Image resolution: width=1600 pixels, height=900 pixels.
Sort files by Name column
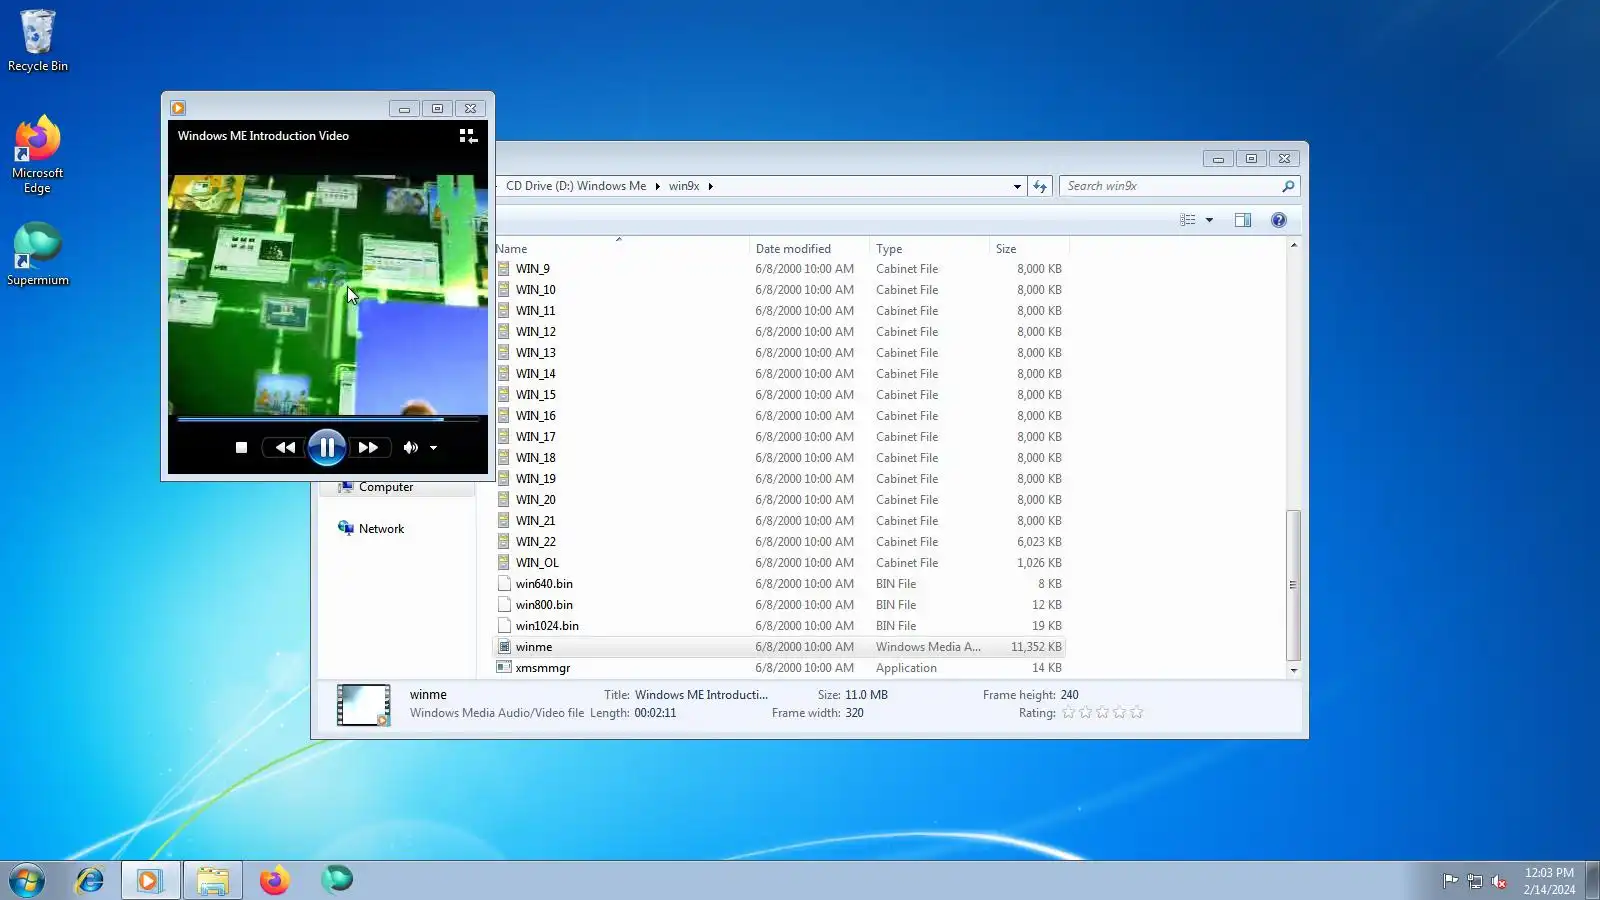point(620,249)
